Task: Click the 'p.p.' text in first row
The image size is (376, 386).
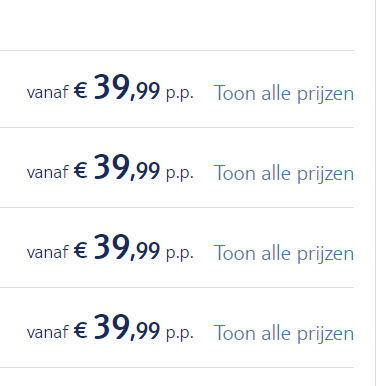Action: tap(180, 93)
